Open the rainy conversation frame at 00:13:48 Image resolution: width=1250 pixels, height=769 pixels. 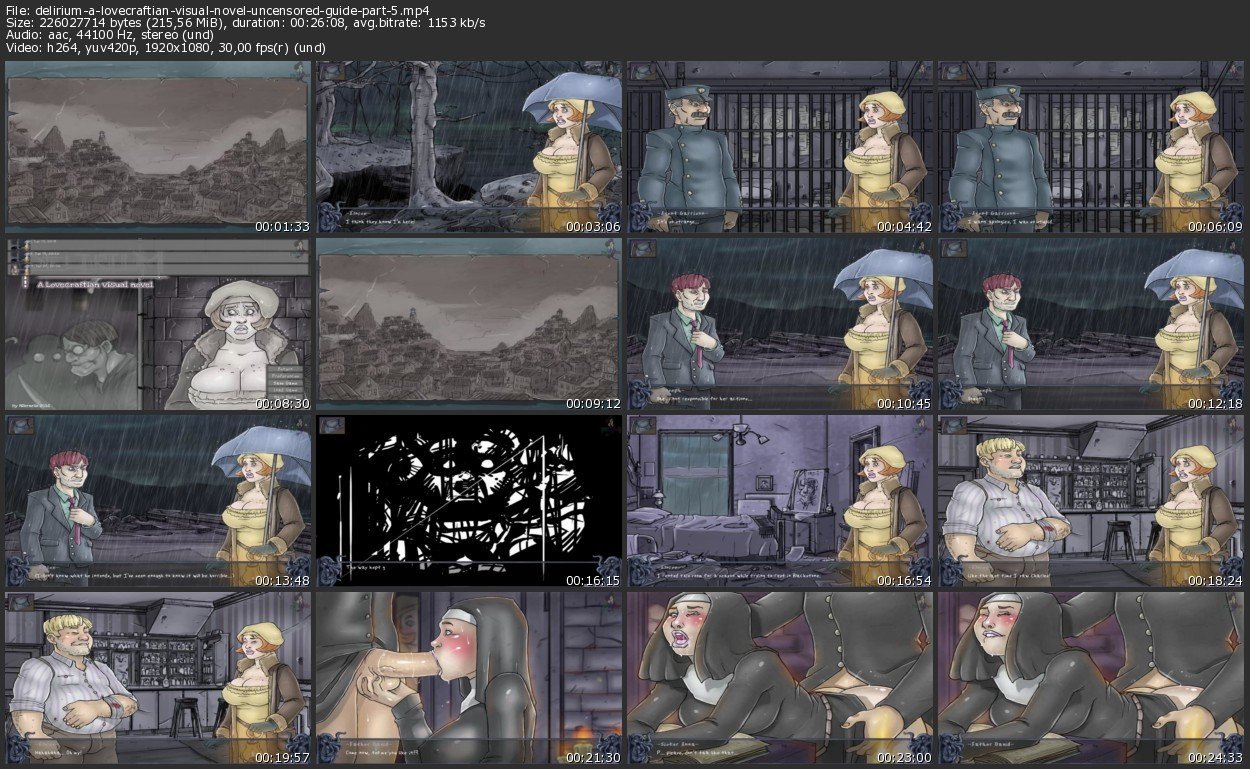tap(158, 501)
